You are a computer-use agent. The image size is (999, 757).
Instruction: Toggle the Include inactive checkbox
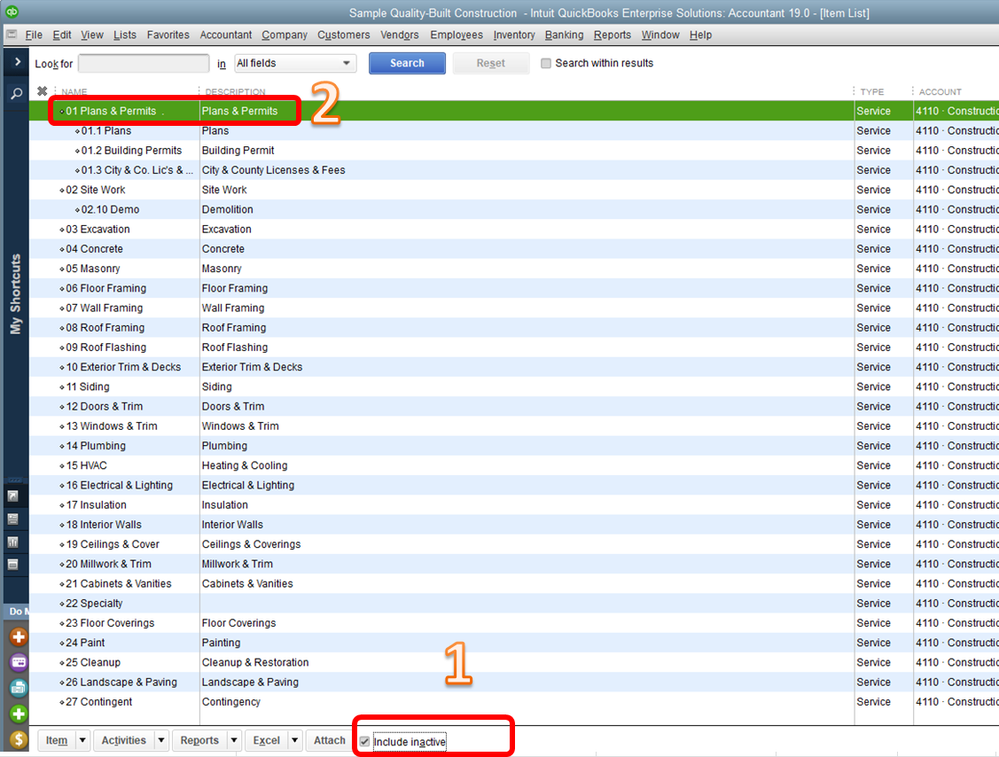[364, 741]
